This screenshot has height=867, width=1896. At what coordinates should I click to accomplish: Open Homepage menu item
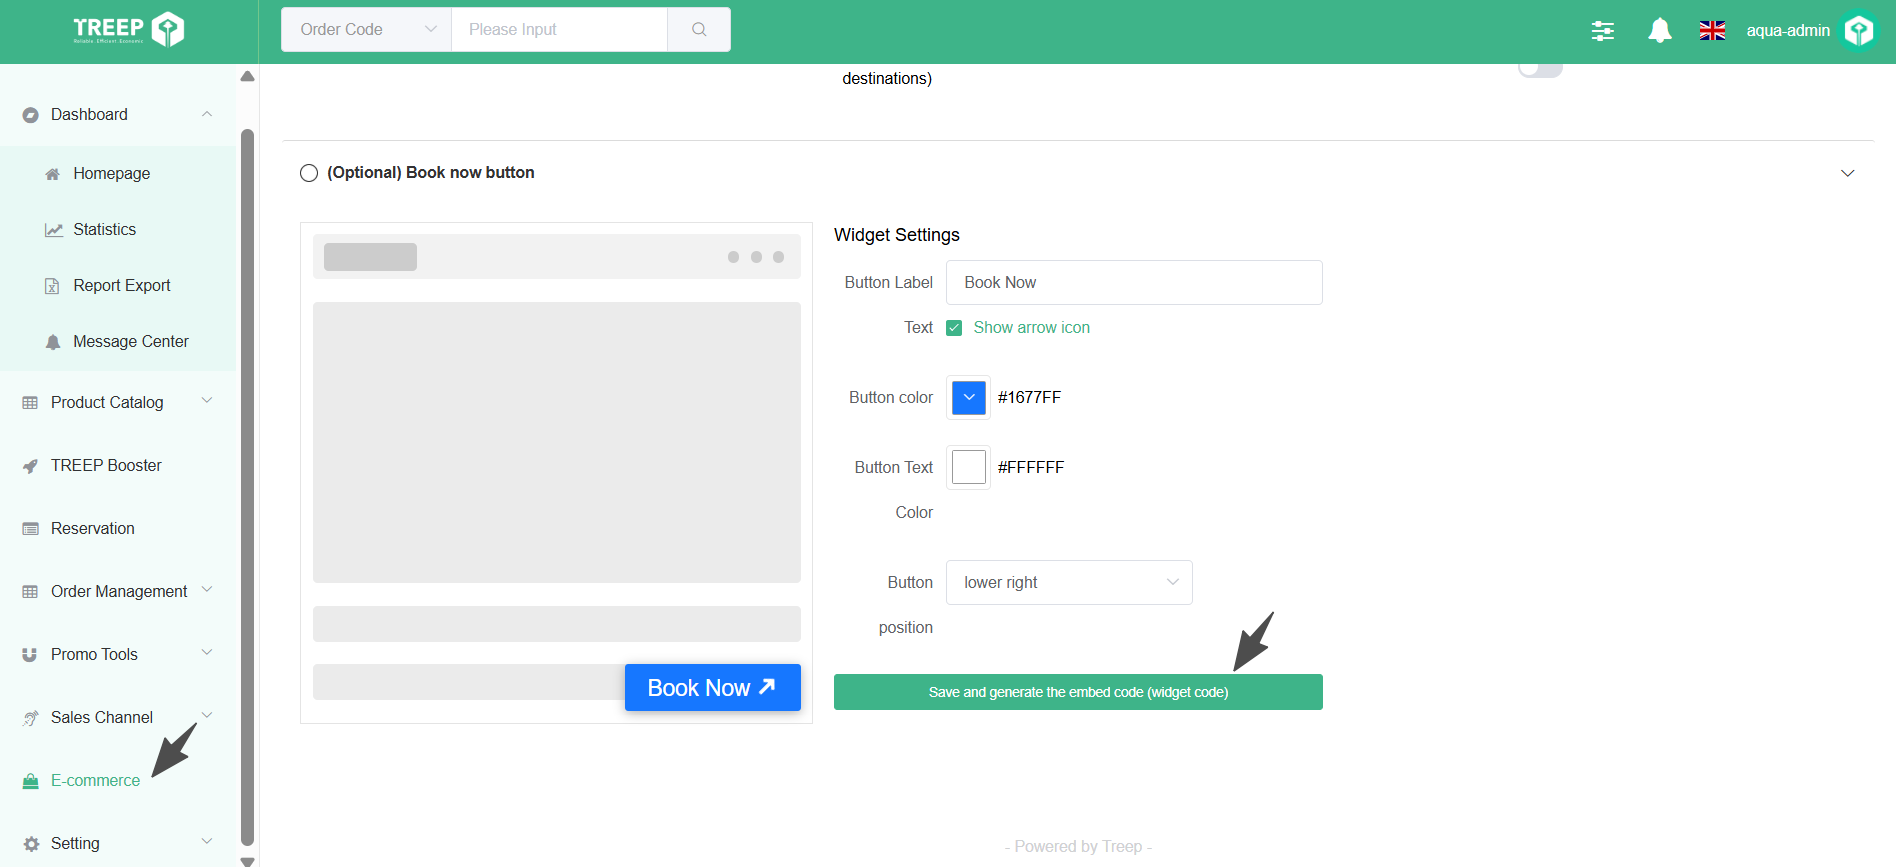(x=118, y=174)
